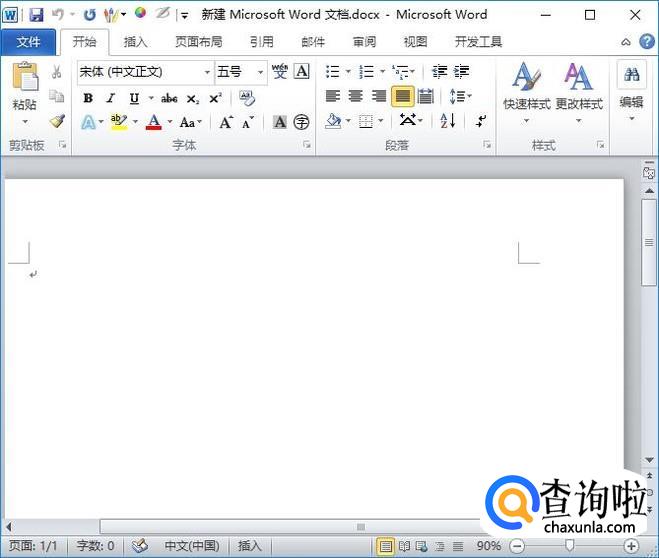The width and height of the screenshot is (659, 558).
Task: Click 插入 insert mode in status bar
Action: [x=250, y=546]
